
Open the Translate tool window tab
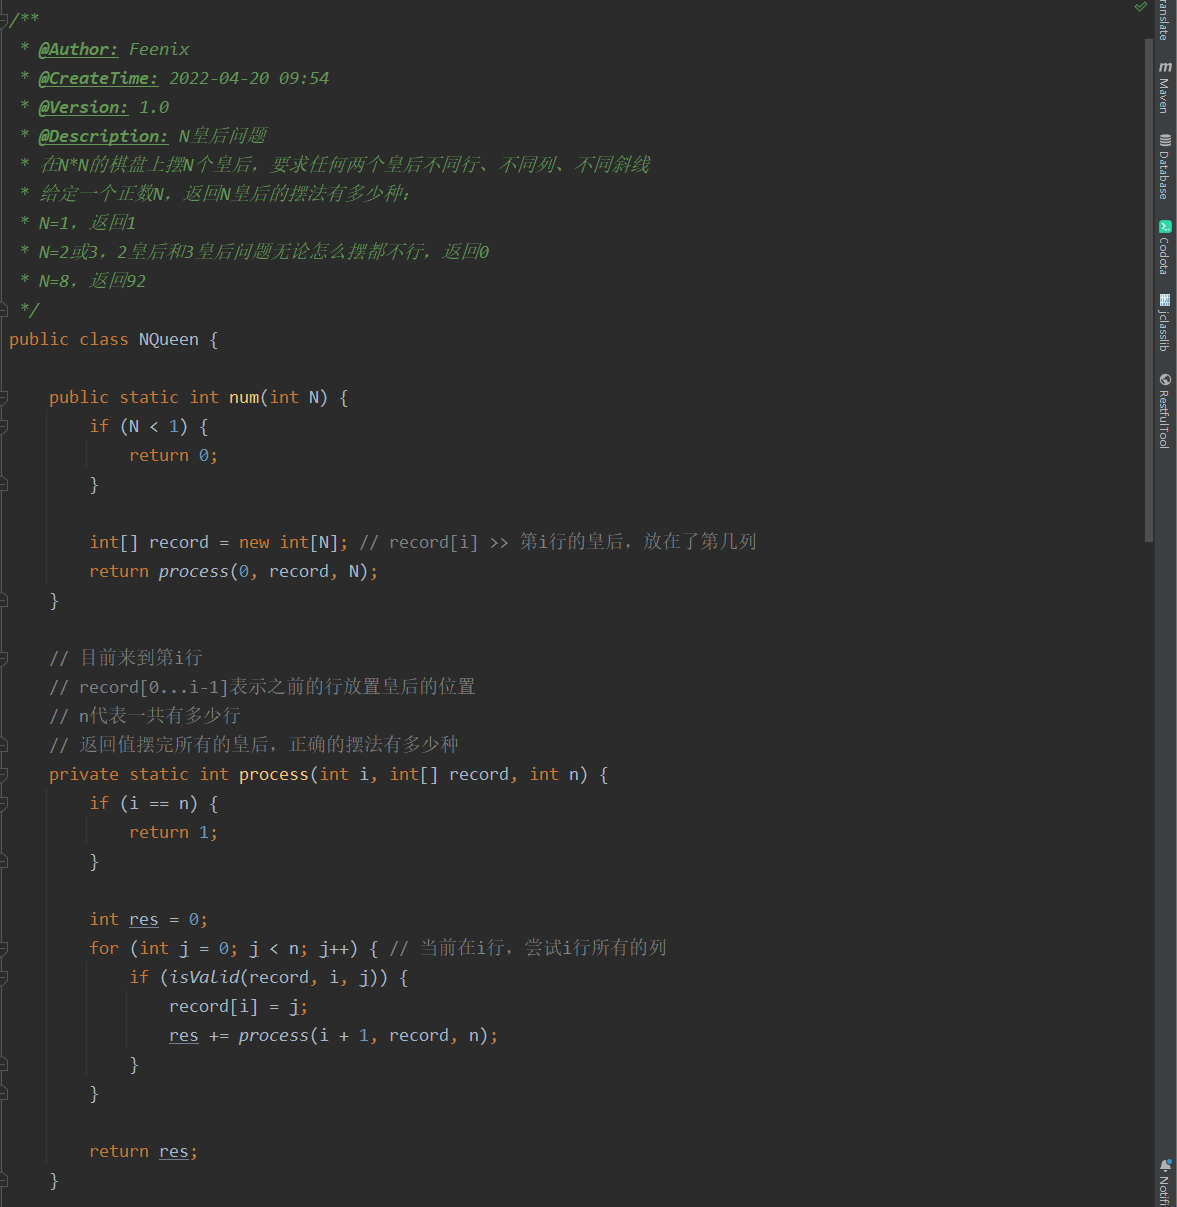(x=1165, y=20)
